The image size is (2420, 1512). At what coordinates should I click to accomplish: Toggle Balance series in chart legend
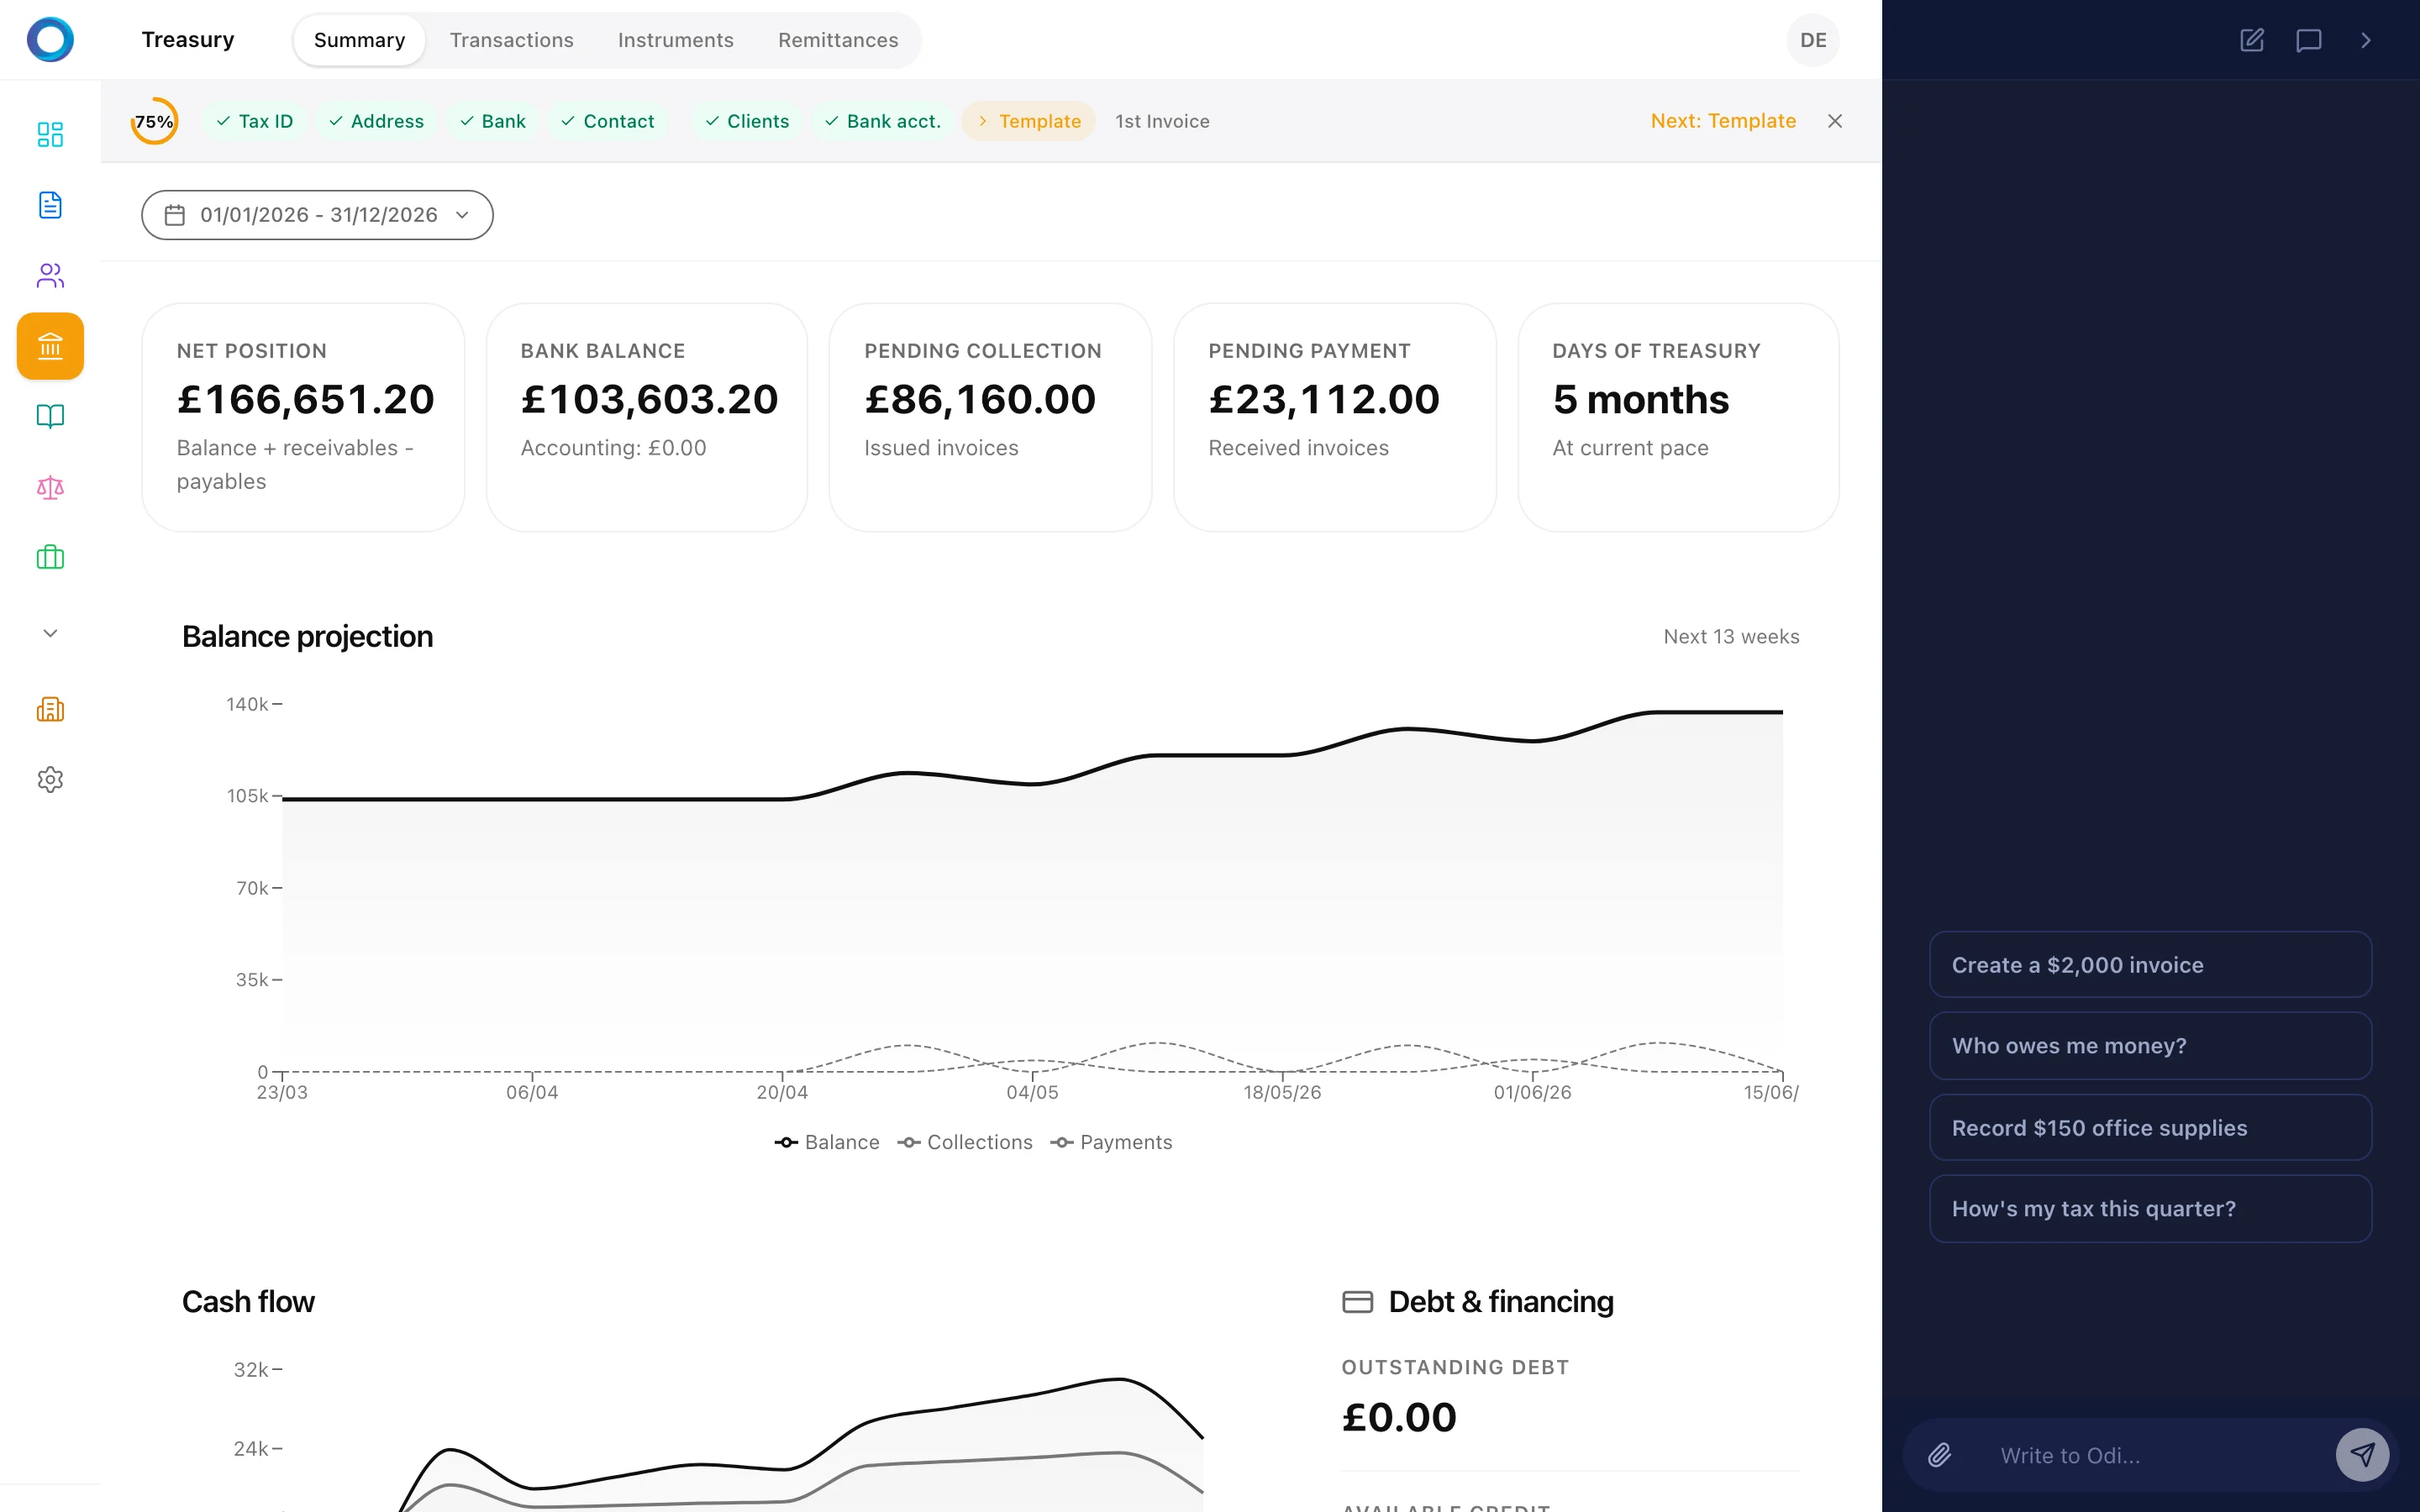(827, 1142)
